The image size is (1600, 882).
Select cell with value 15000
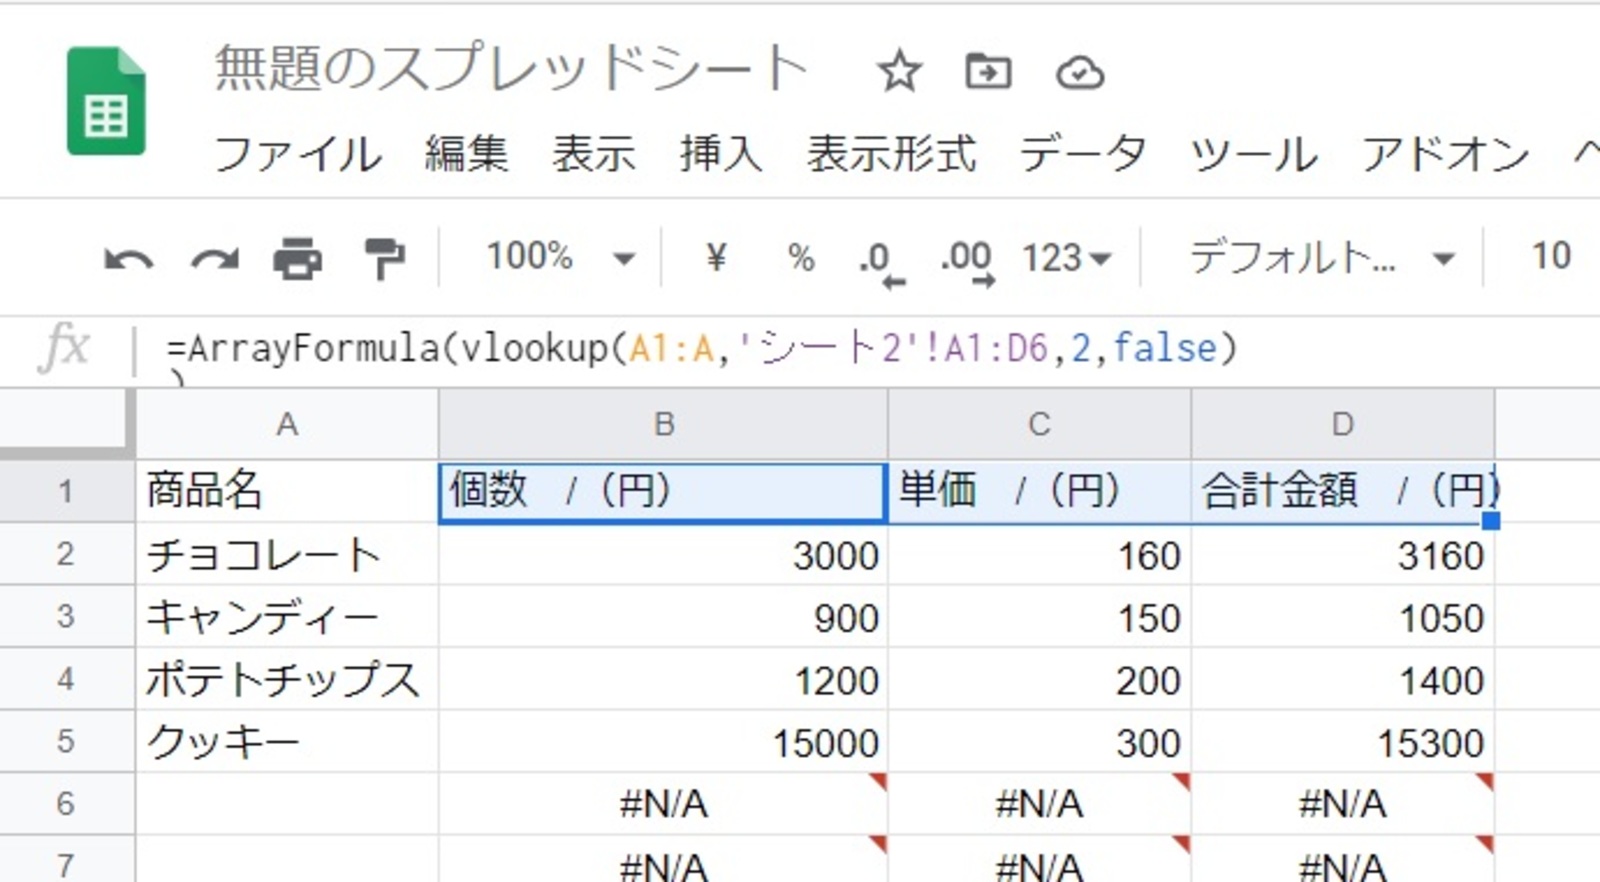pos(663,741)
